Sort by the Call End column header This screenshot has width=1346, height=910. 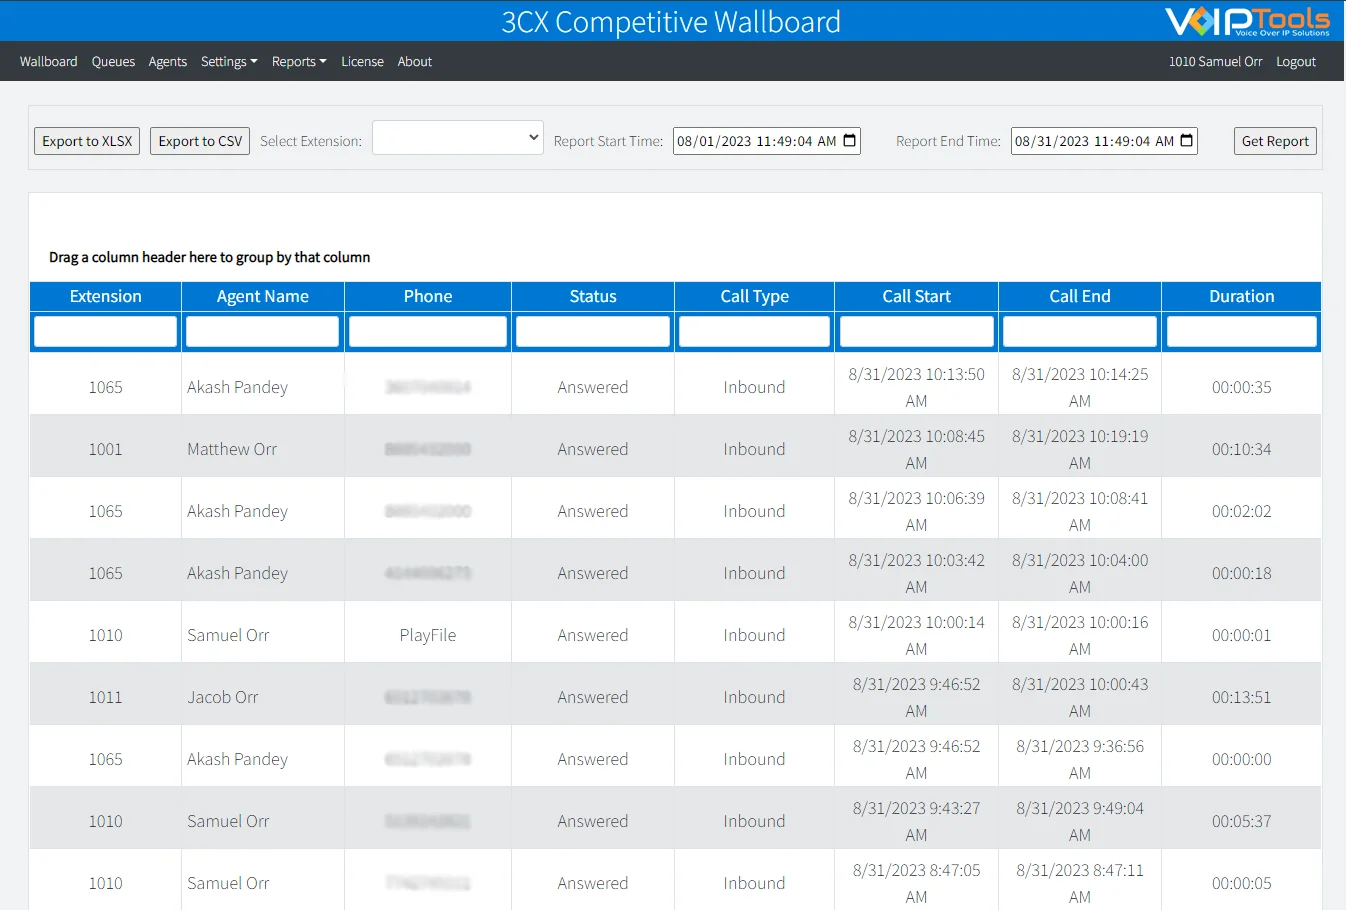(1080, 297)
